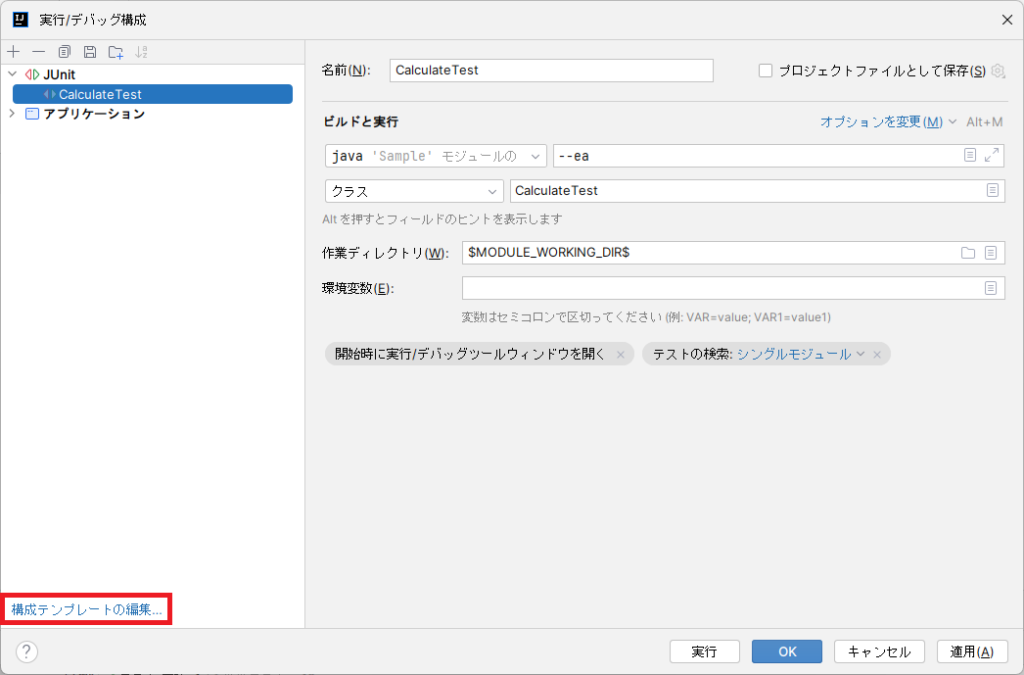Copy the selected configuration

(64, 52)
